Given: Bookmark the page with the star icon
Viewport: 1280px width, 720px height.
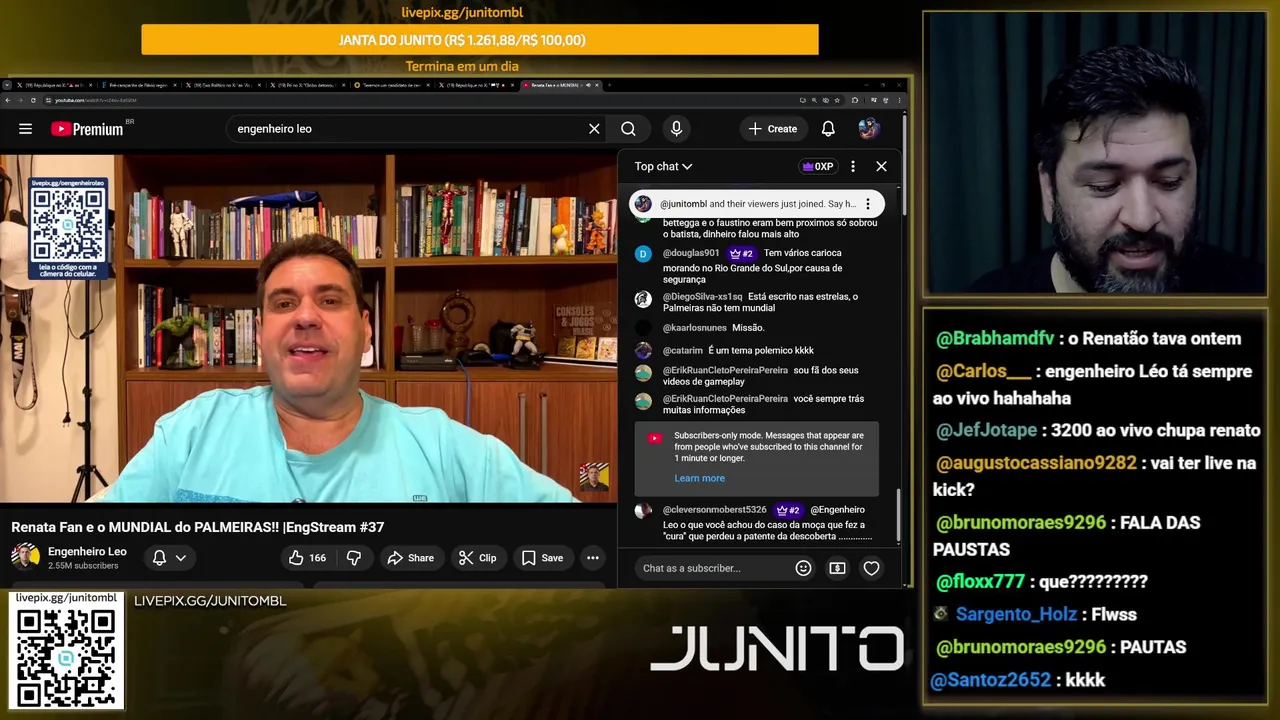Looking at the screenshot, I should tap(837, 100).
